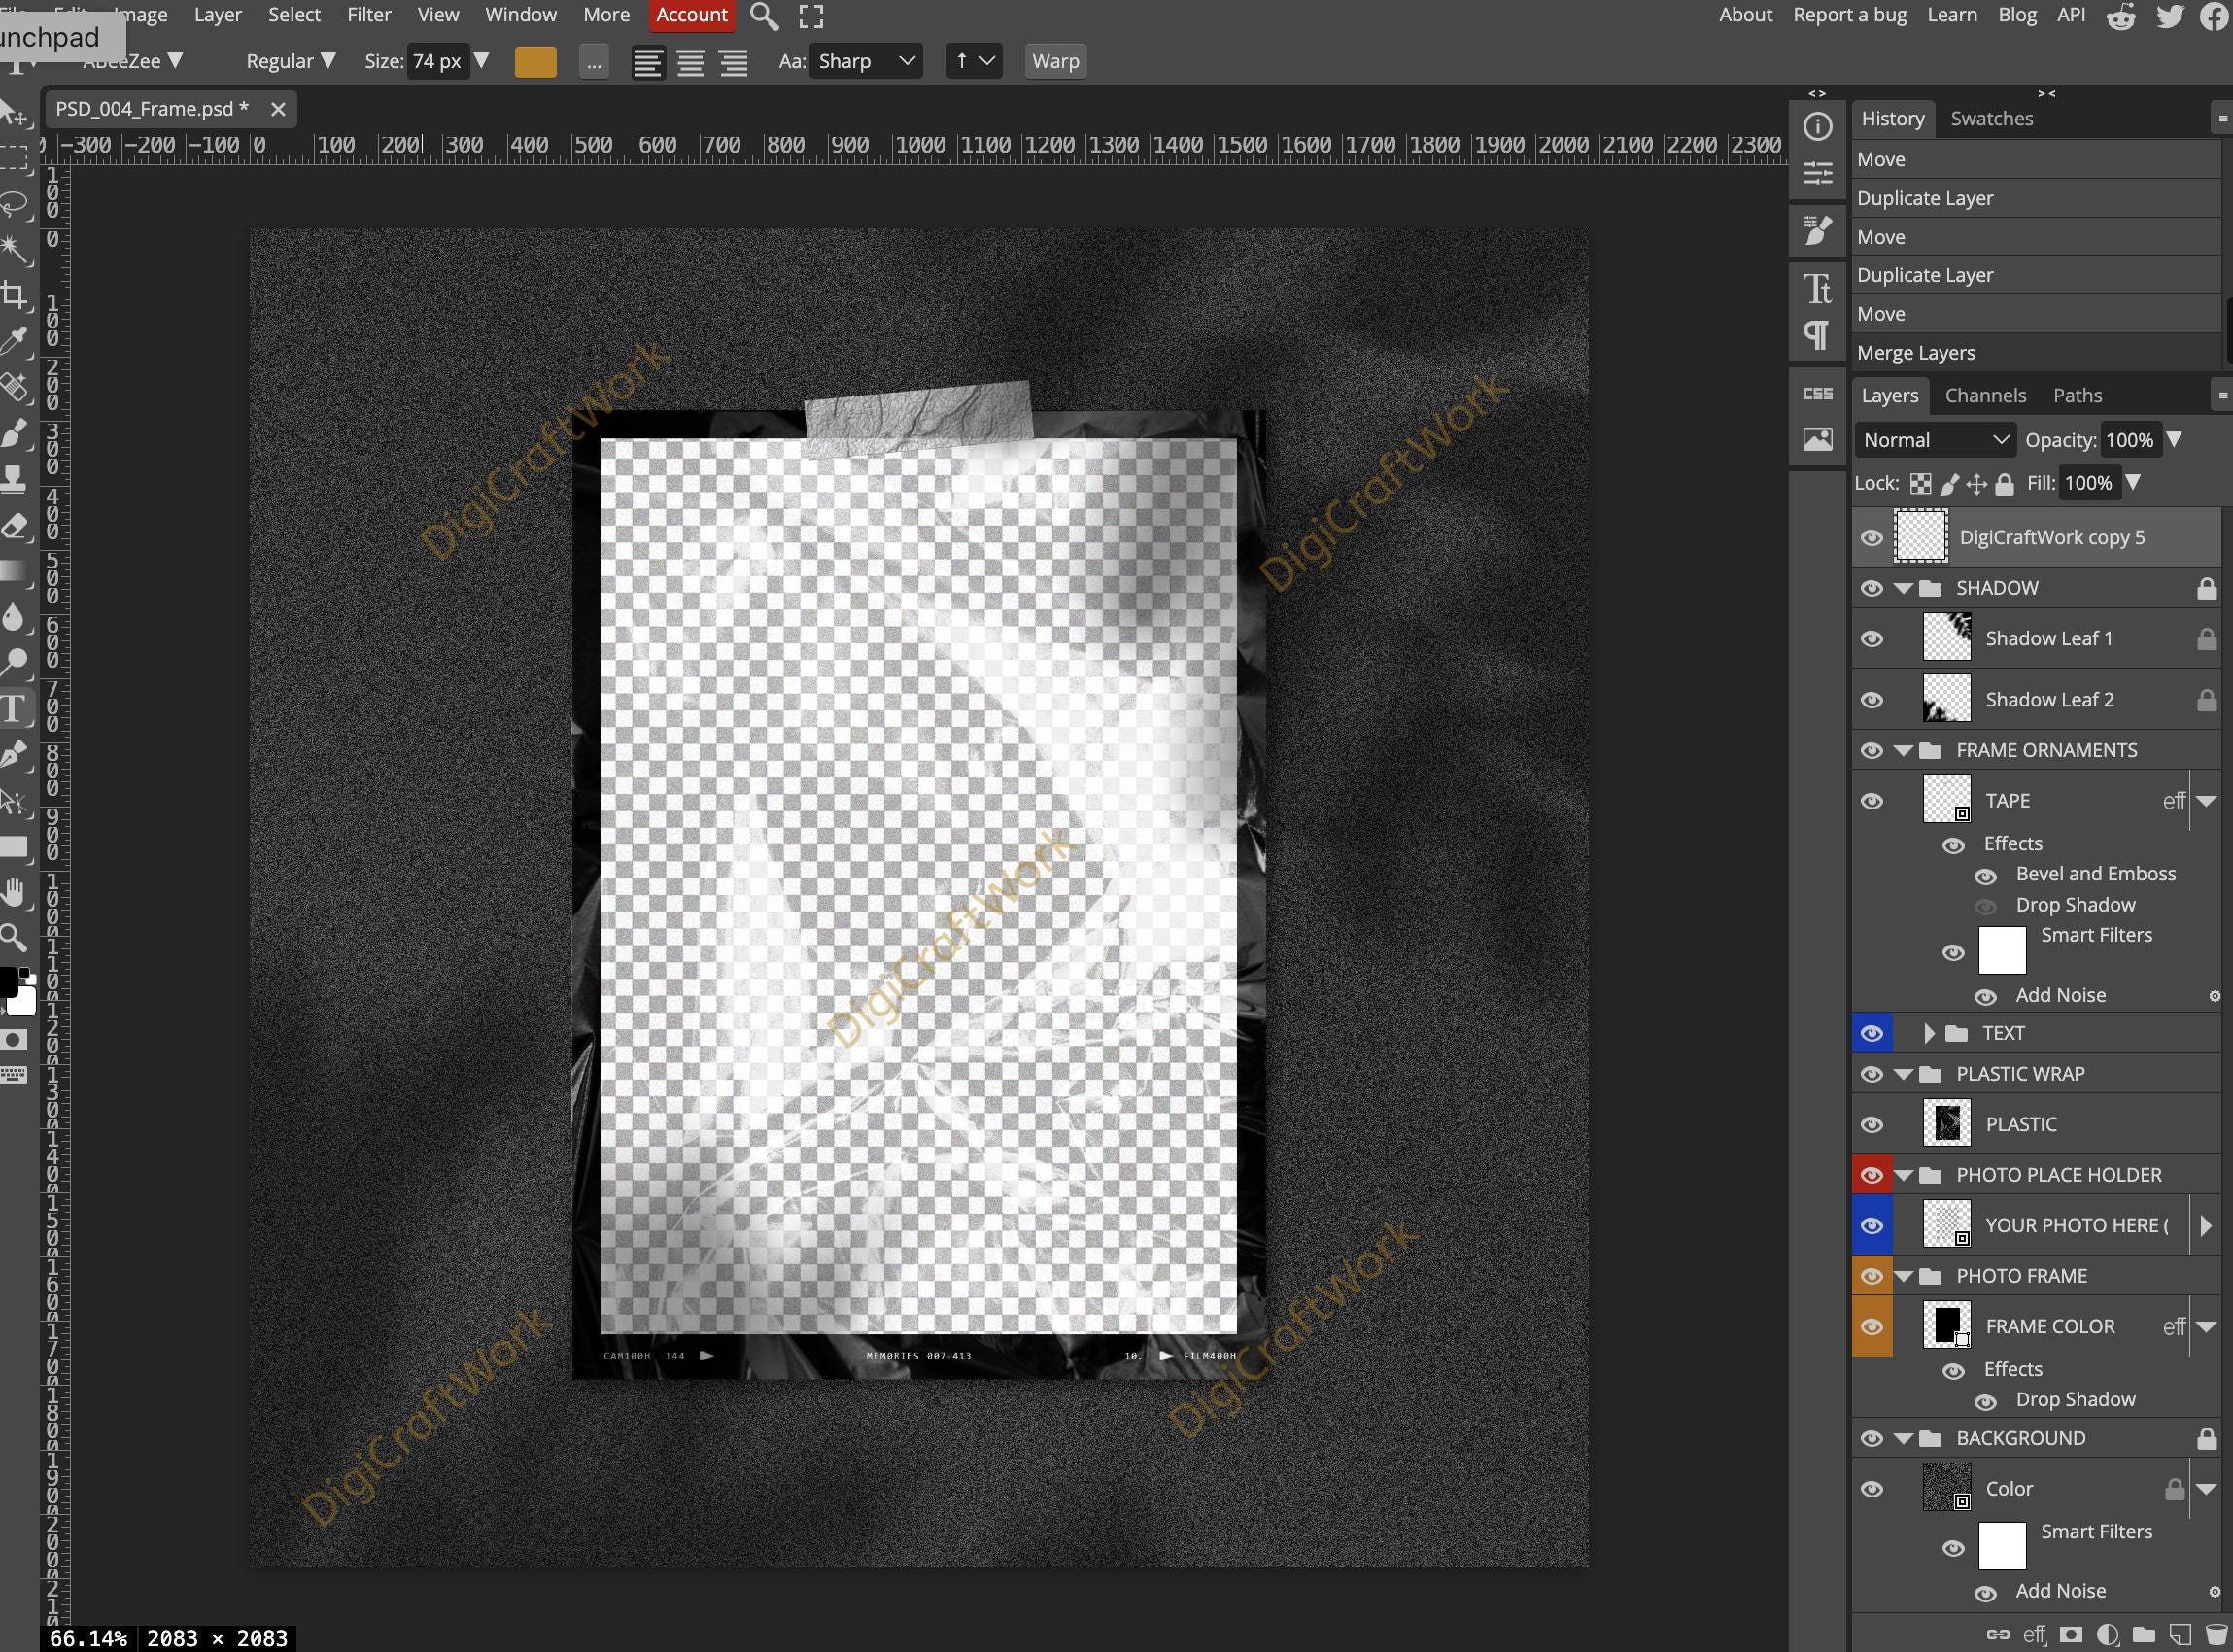Select the Lasso tool

(x=14, y=204)
